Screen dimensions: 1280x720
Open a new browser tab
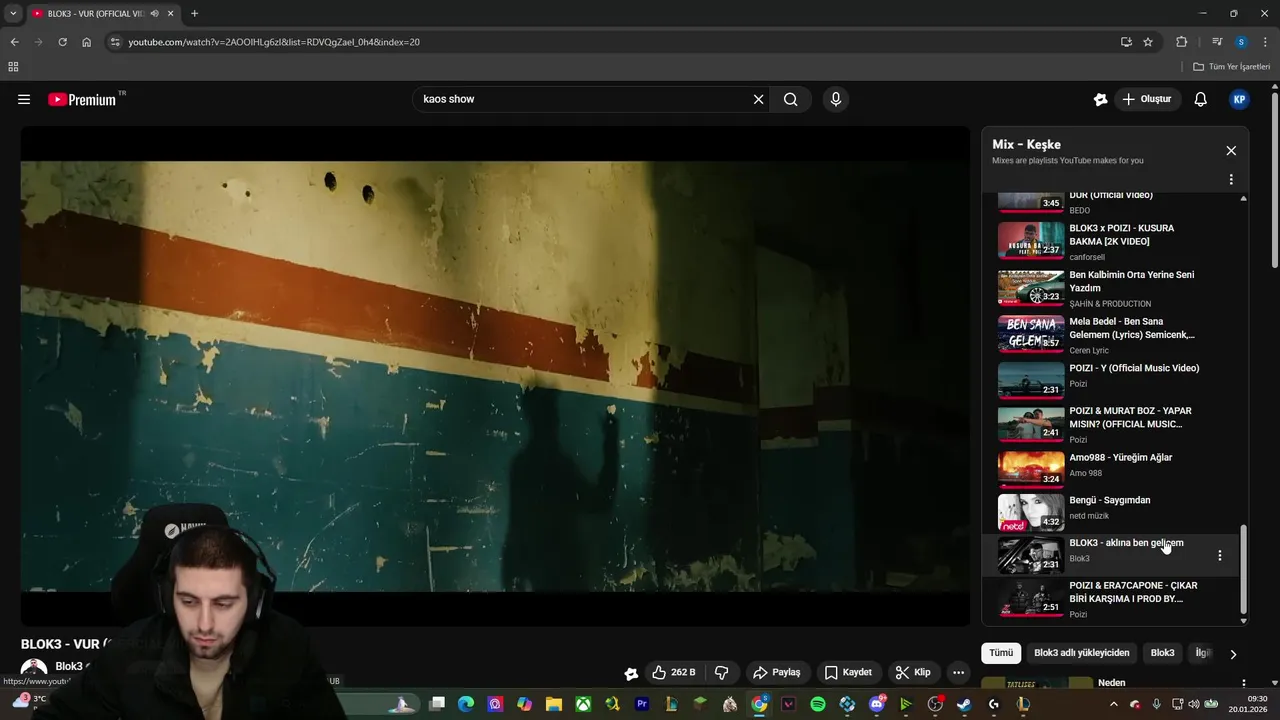[194, 13]
